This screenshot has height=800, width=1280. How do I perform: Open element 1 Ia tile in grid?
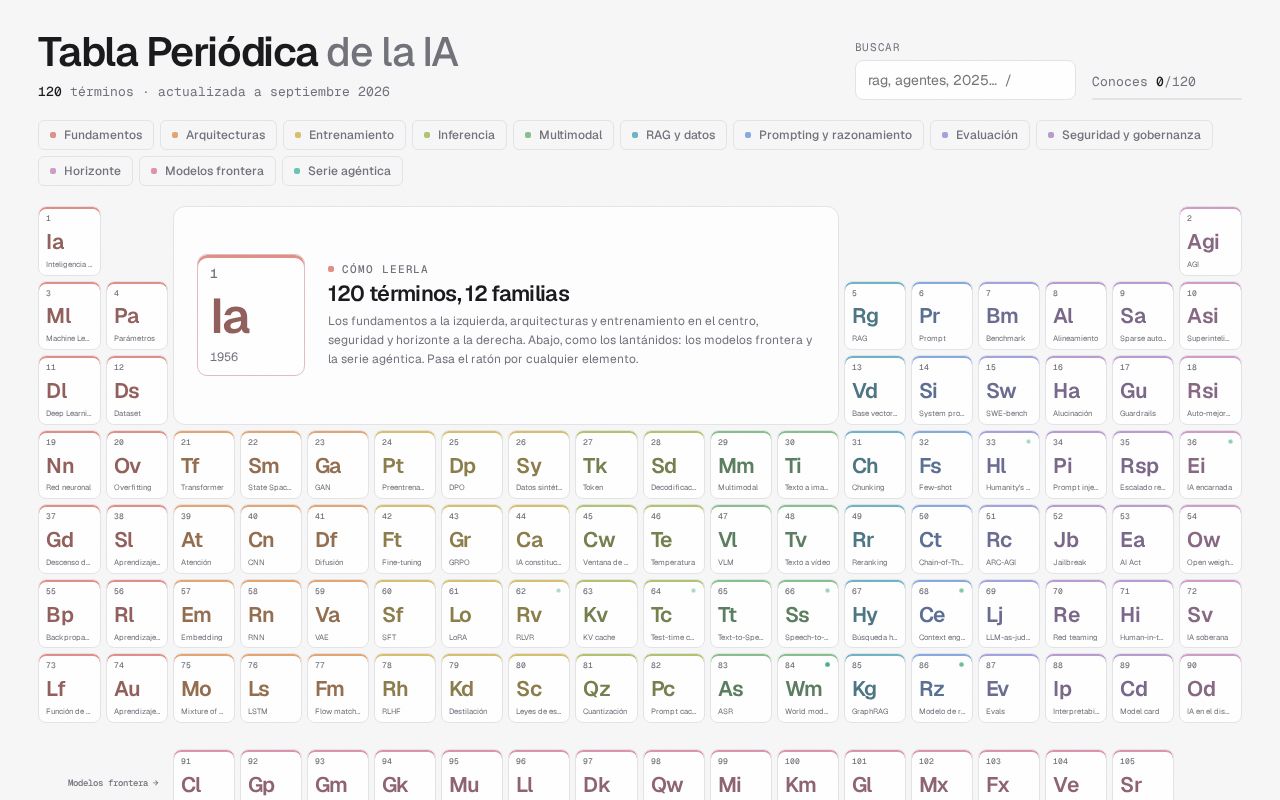(x=69, y=241)
